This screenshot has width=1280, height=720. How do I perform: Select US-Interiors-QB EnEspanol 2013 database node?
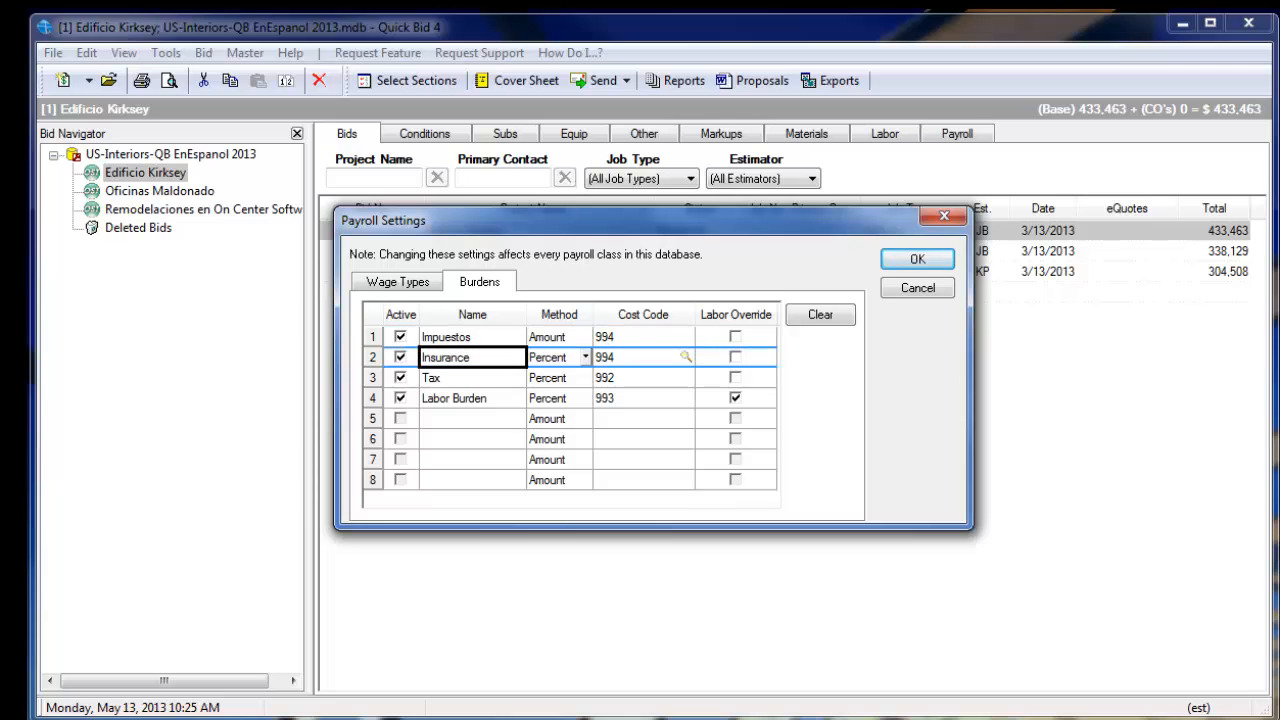(x=170, y=154)
